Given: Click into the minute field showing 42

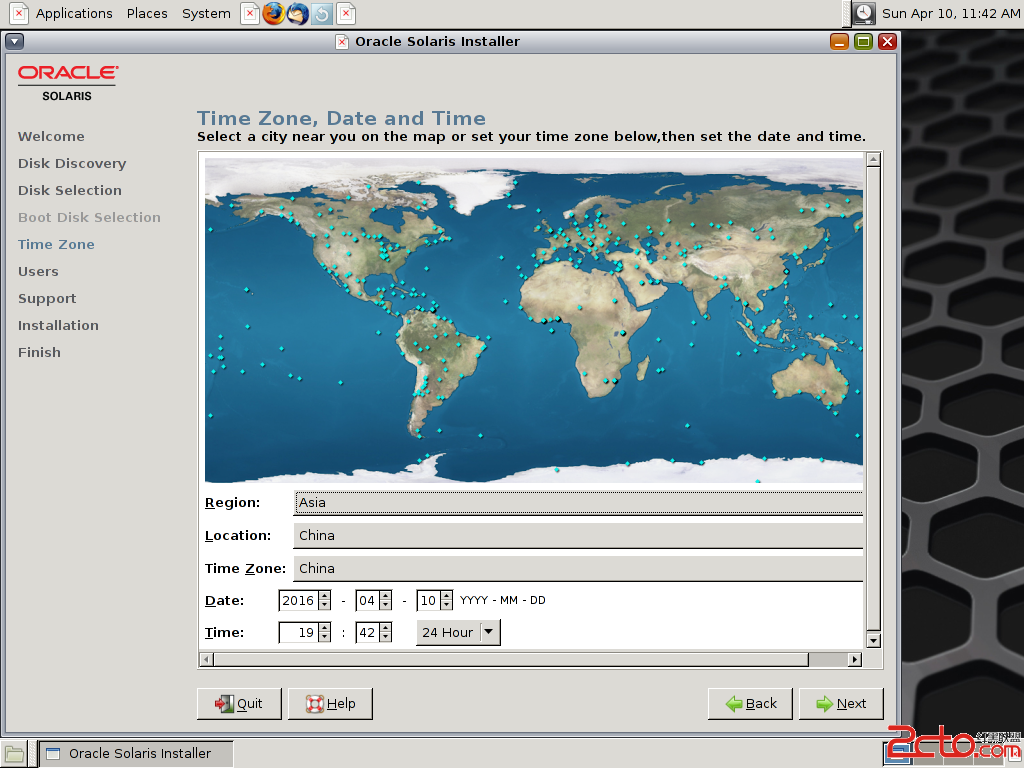Looking at the screenshot, I should tap(367, 632).
